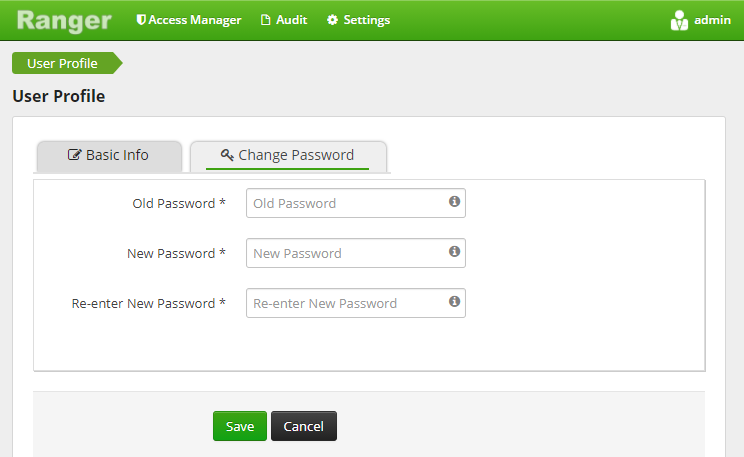The image size is (744, 457).
Task: Save the password changes
Action: pos(240,426)
